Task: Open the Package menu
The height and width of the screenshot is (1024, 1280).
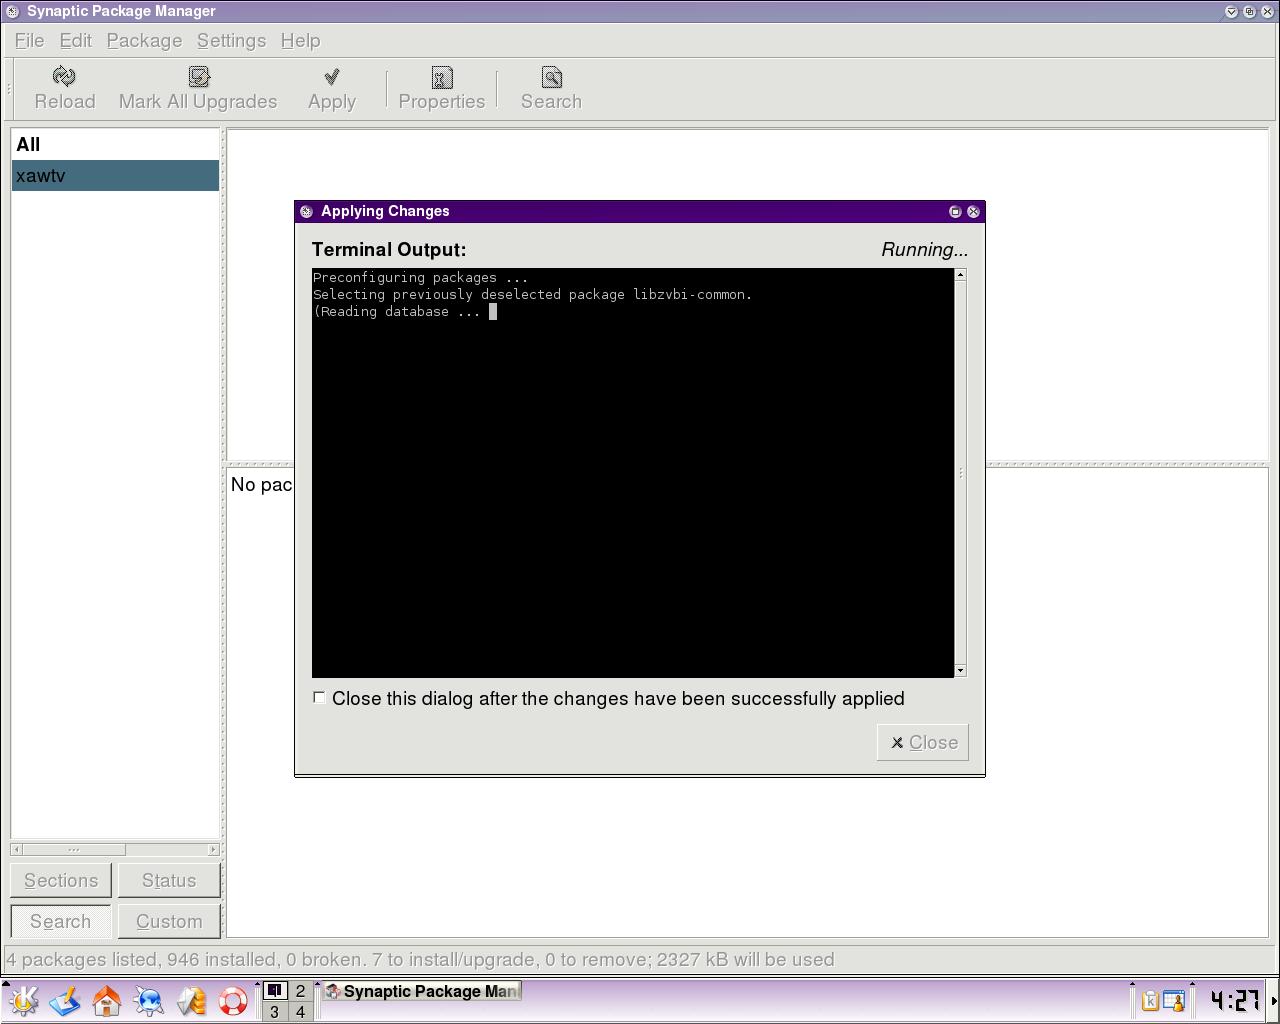Action: pos(144,41)
